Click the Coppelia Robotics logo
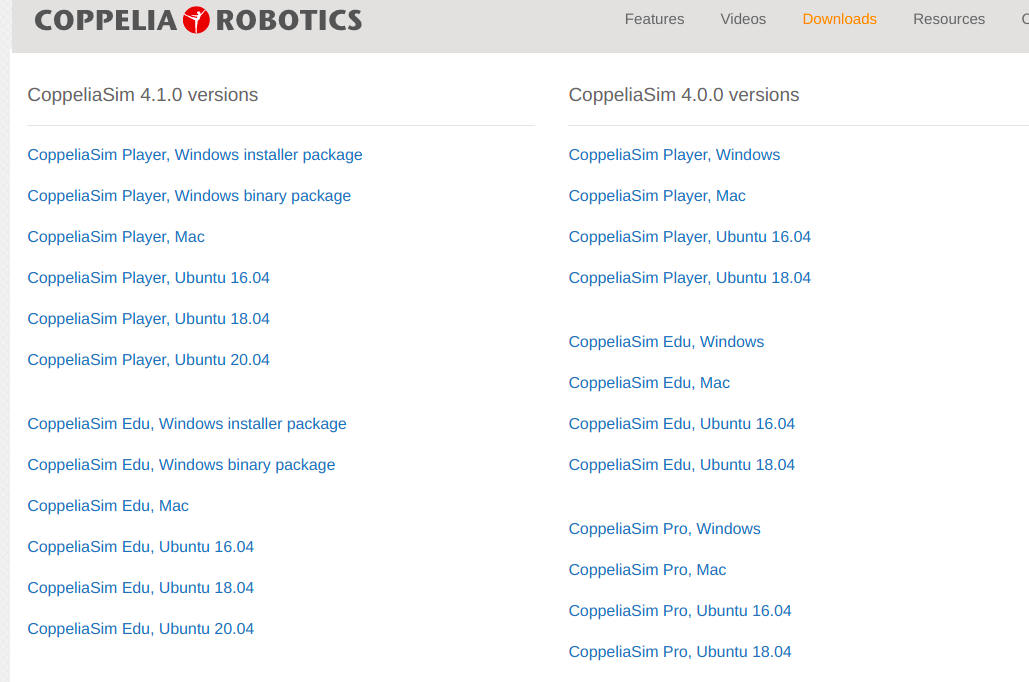Image resolution: width=1029 pixels, height=682 pixels. (x=196, y=18)
